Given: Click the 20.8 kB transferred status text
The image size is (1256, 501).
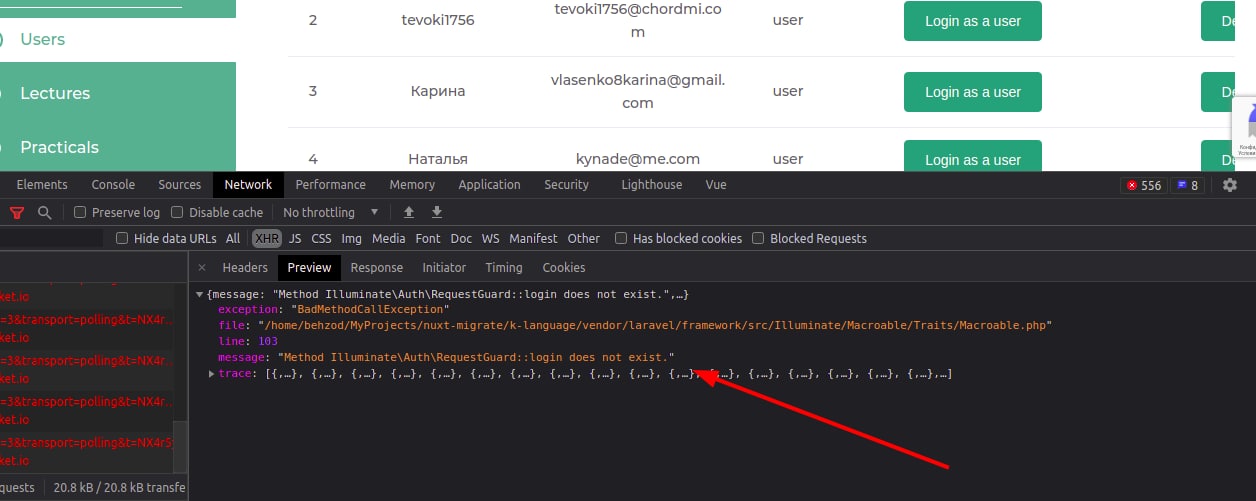Looking at the screenshot, I should click(120, 487).
